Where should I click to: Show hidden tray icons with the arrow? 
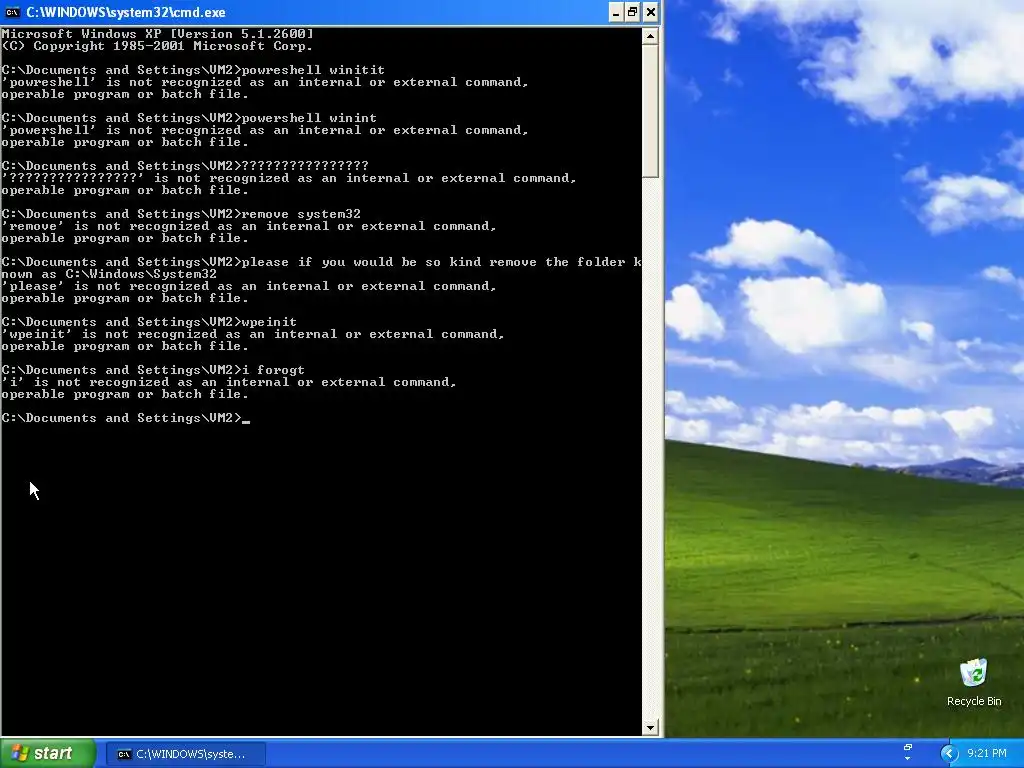pyautogui.click(x=949, y=754)
